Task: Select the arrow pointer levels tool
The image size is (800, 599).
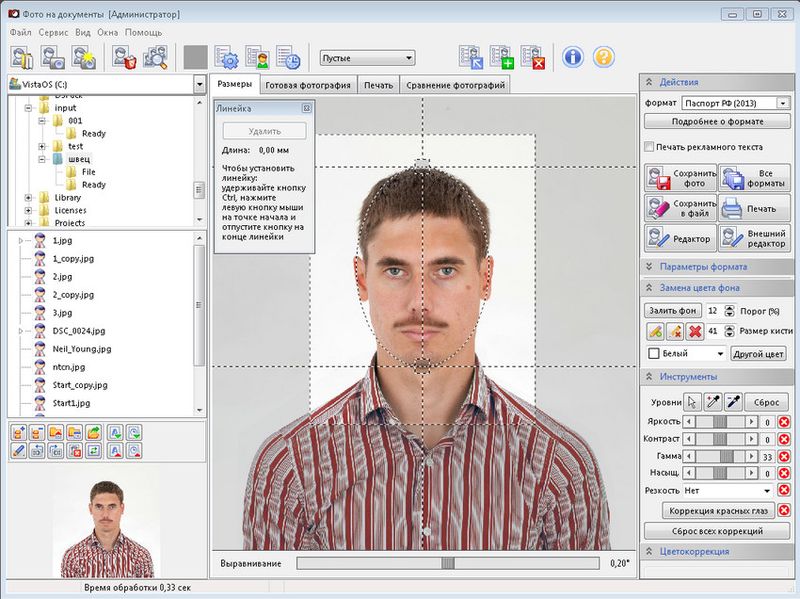Action: [692, 402]
